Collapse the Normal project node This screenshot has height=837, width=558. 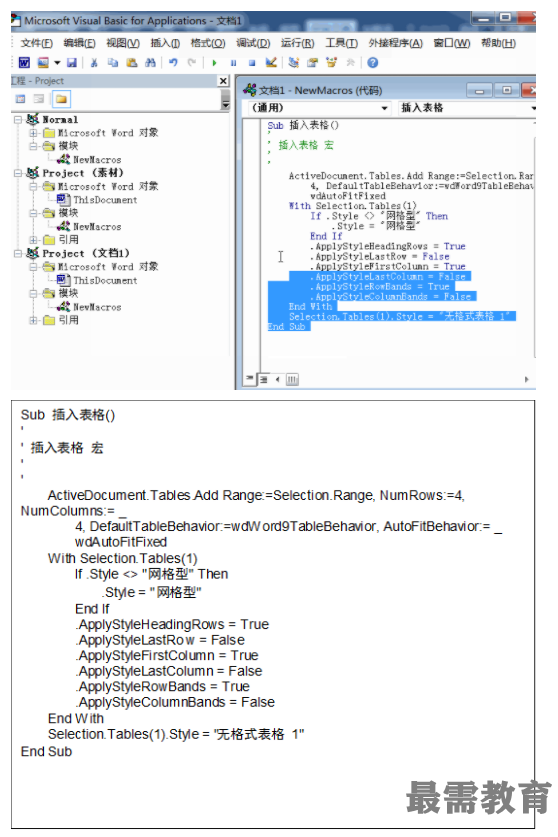click(18, 120)
